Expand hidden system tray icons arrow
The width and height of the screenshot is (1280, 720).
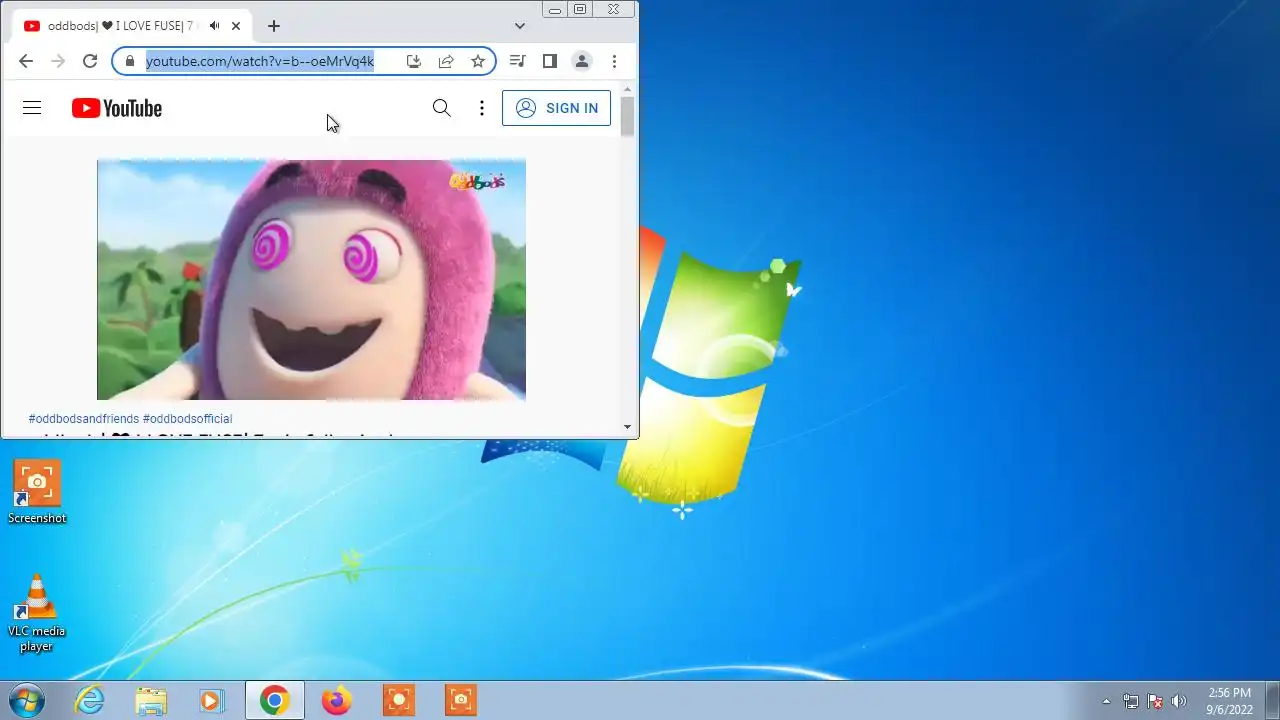(1106, 701)
